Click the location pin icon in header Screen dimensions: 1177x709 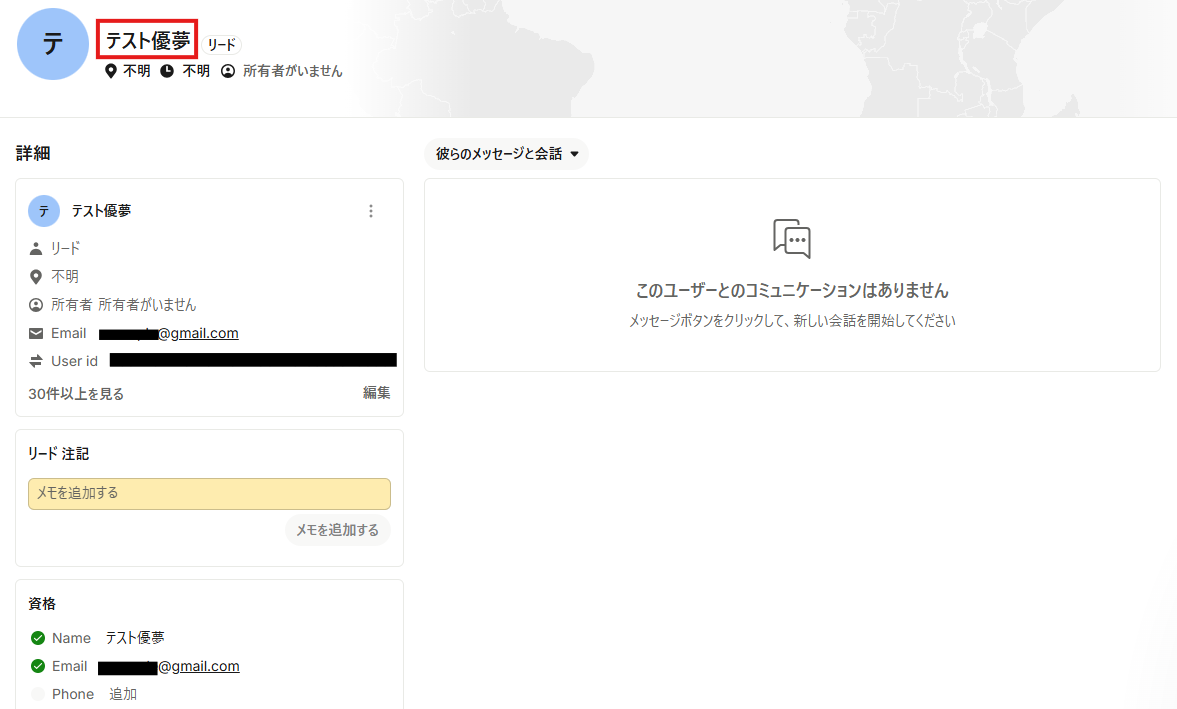(111, 71)
